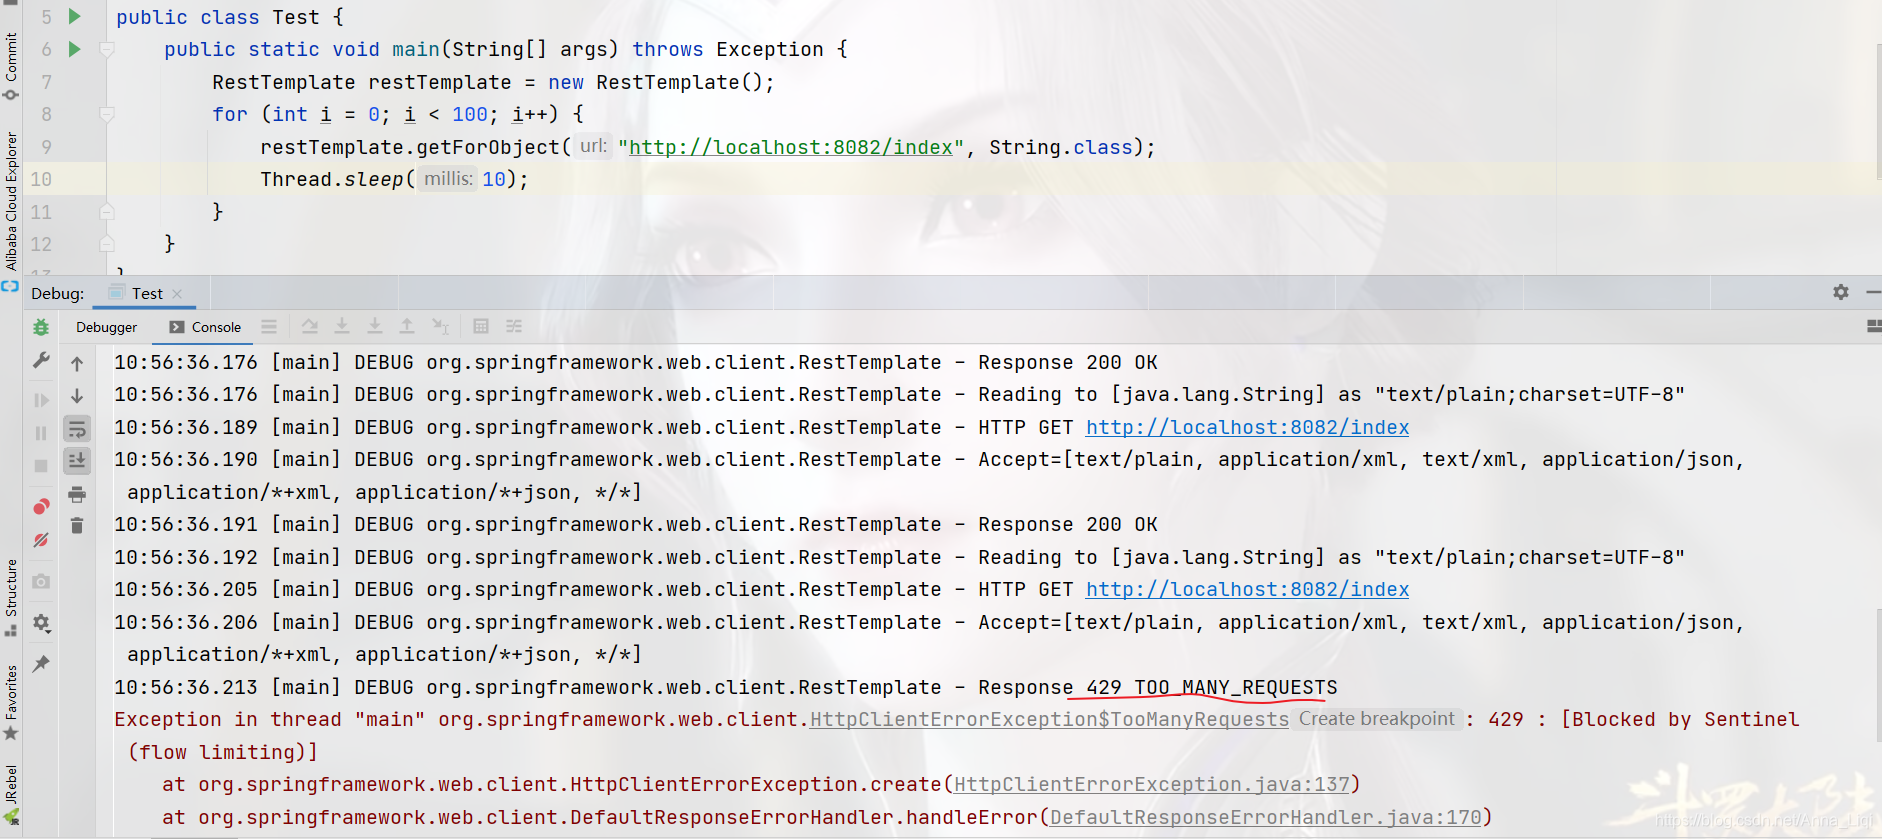The height and width of the screenshot is (839, 1882).
Task: Click Step Out icon
Action: coord(407,327)
